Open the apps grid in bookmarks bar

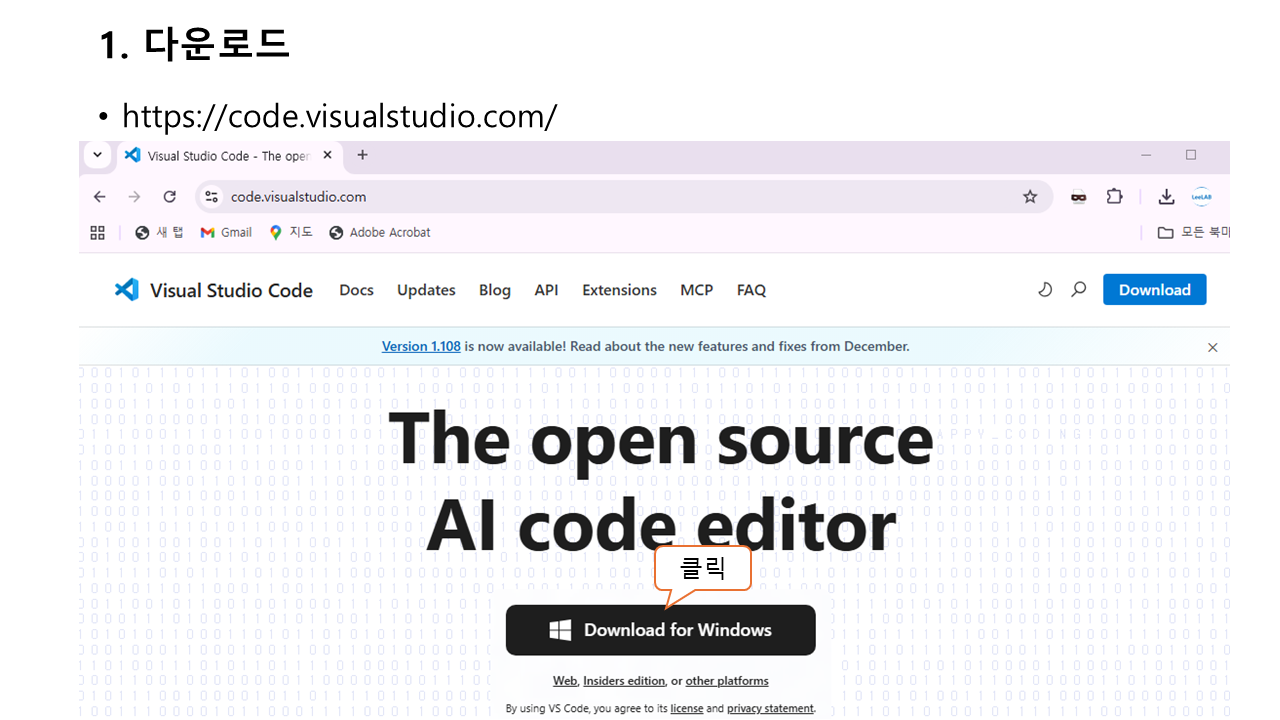(x=97, y=233)
